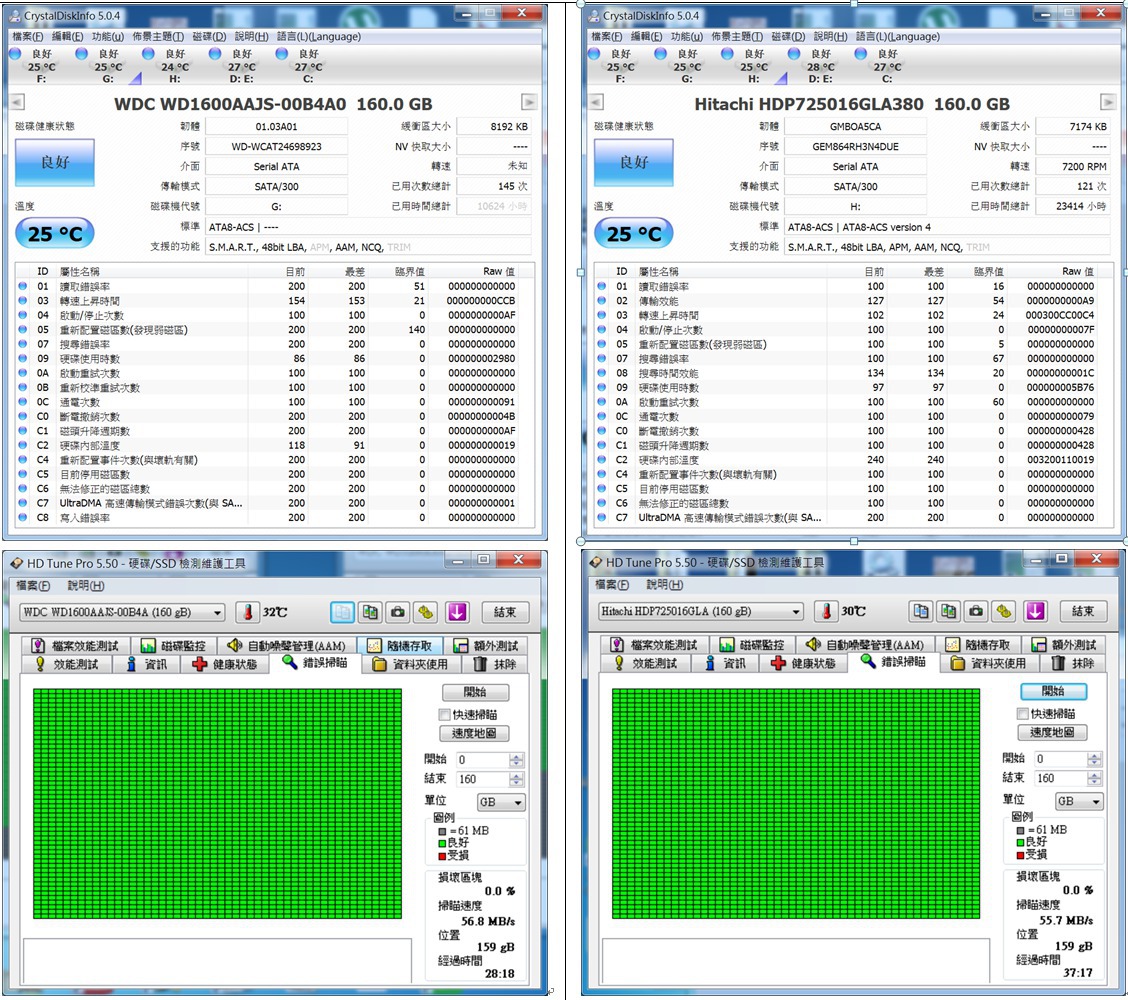Image resolution: width=1128 pixels, height=1000 pixels.
Task: Open 檔案(F) menu in Hitachi HD Tune
Action: pyautogui.click(x=612, y=585)
